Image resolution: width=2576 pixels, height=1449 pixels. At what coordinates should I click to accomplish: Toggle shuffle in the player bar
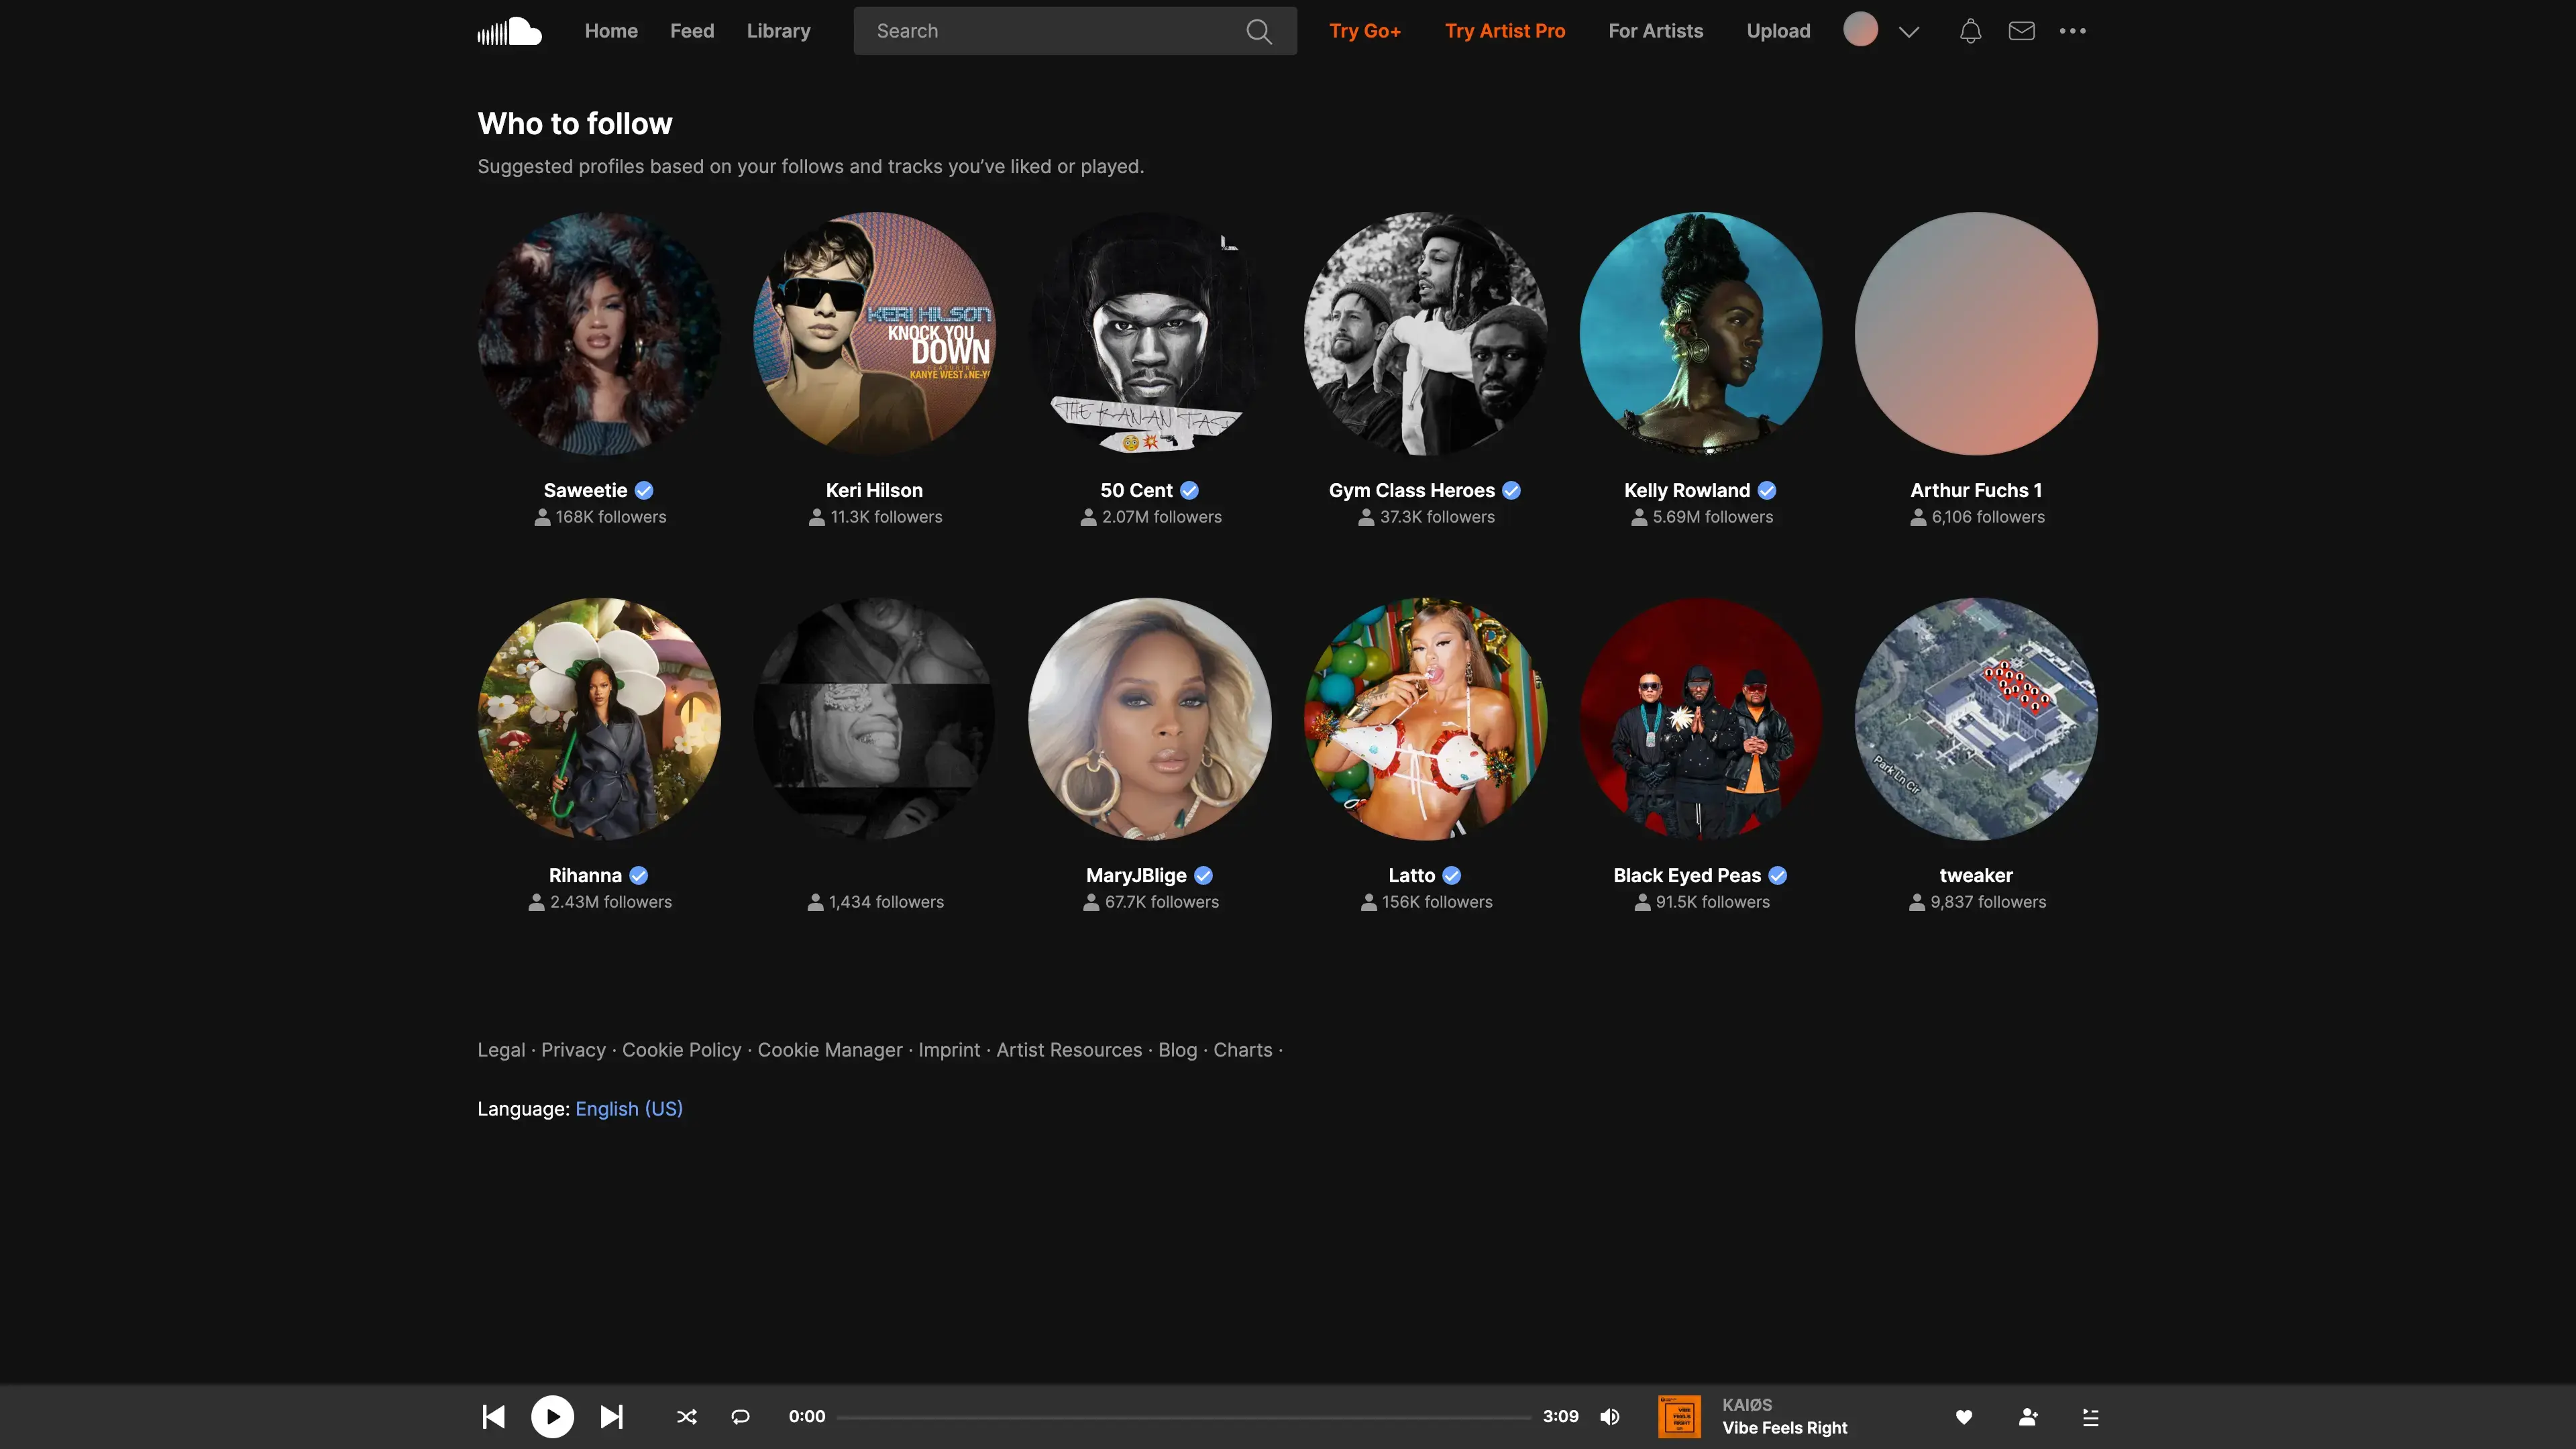click(x=686, y=1416)
